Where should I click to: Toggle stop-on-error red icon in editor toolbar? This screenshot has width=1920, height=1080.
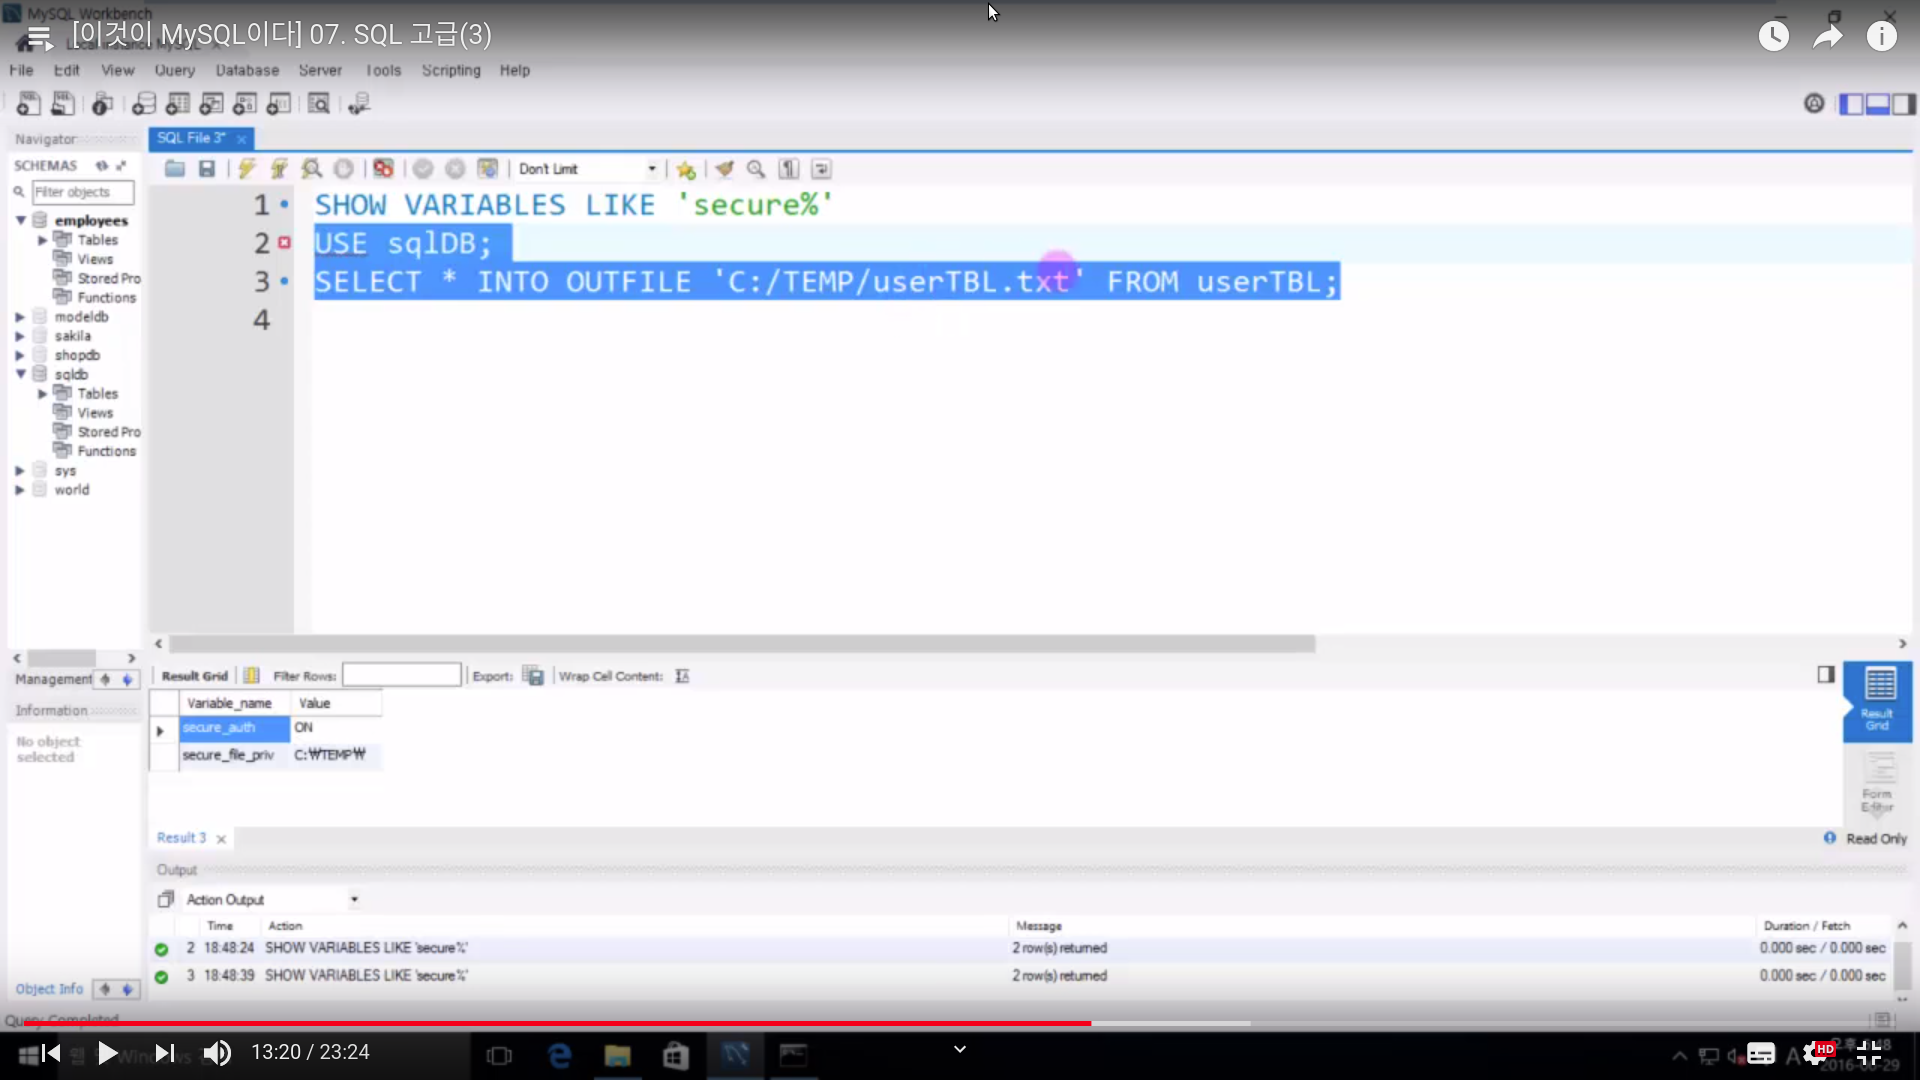tap(383, 169)
